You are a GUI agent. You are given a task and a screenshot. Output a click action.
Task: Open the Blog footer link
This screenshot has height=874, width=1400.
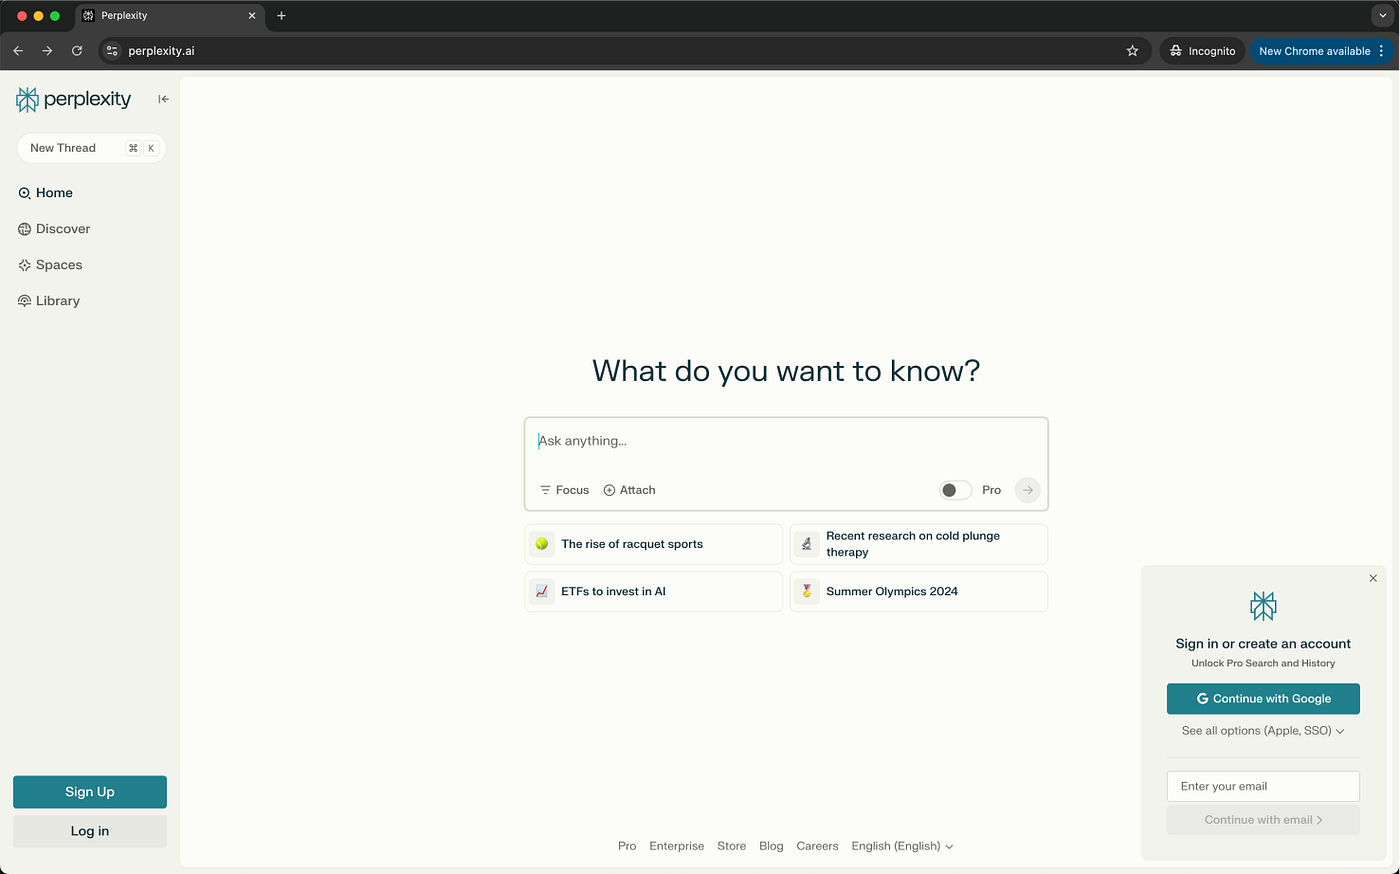point(771,846)
